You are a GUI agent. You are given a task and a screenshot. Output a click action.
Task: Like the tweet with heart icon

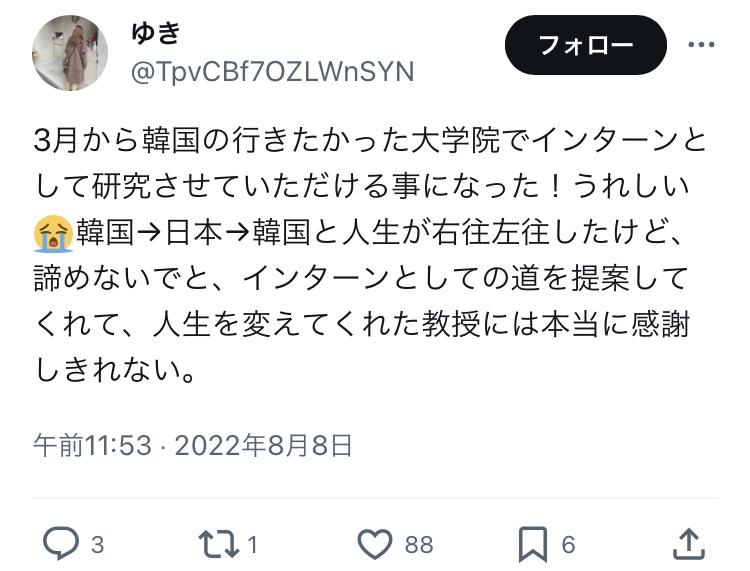[x=375, y=544]
